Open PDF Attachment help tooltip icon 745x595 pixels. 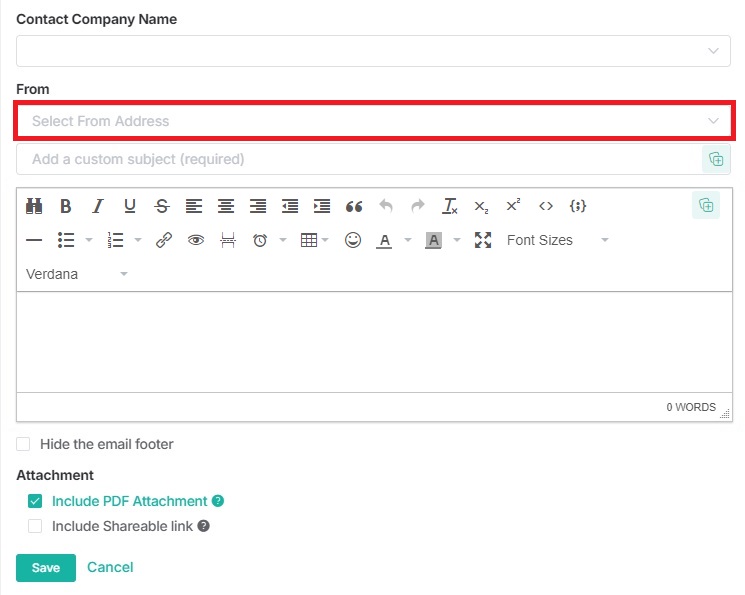coord(218,501)
